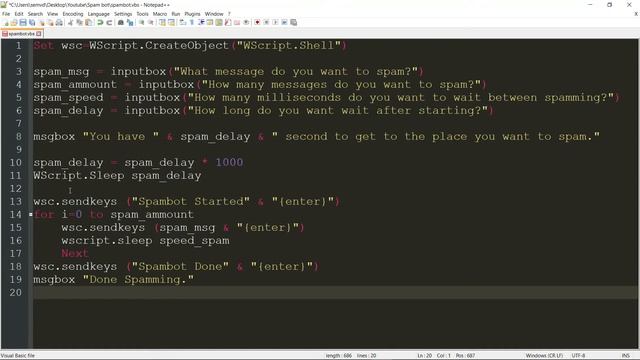Image resolution: width=640 pixels, height=360 pixels.
Task: Save the recorded macro icon
Action: [293, 22]
